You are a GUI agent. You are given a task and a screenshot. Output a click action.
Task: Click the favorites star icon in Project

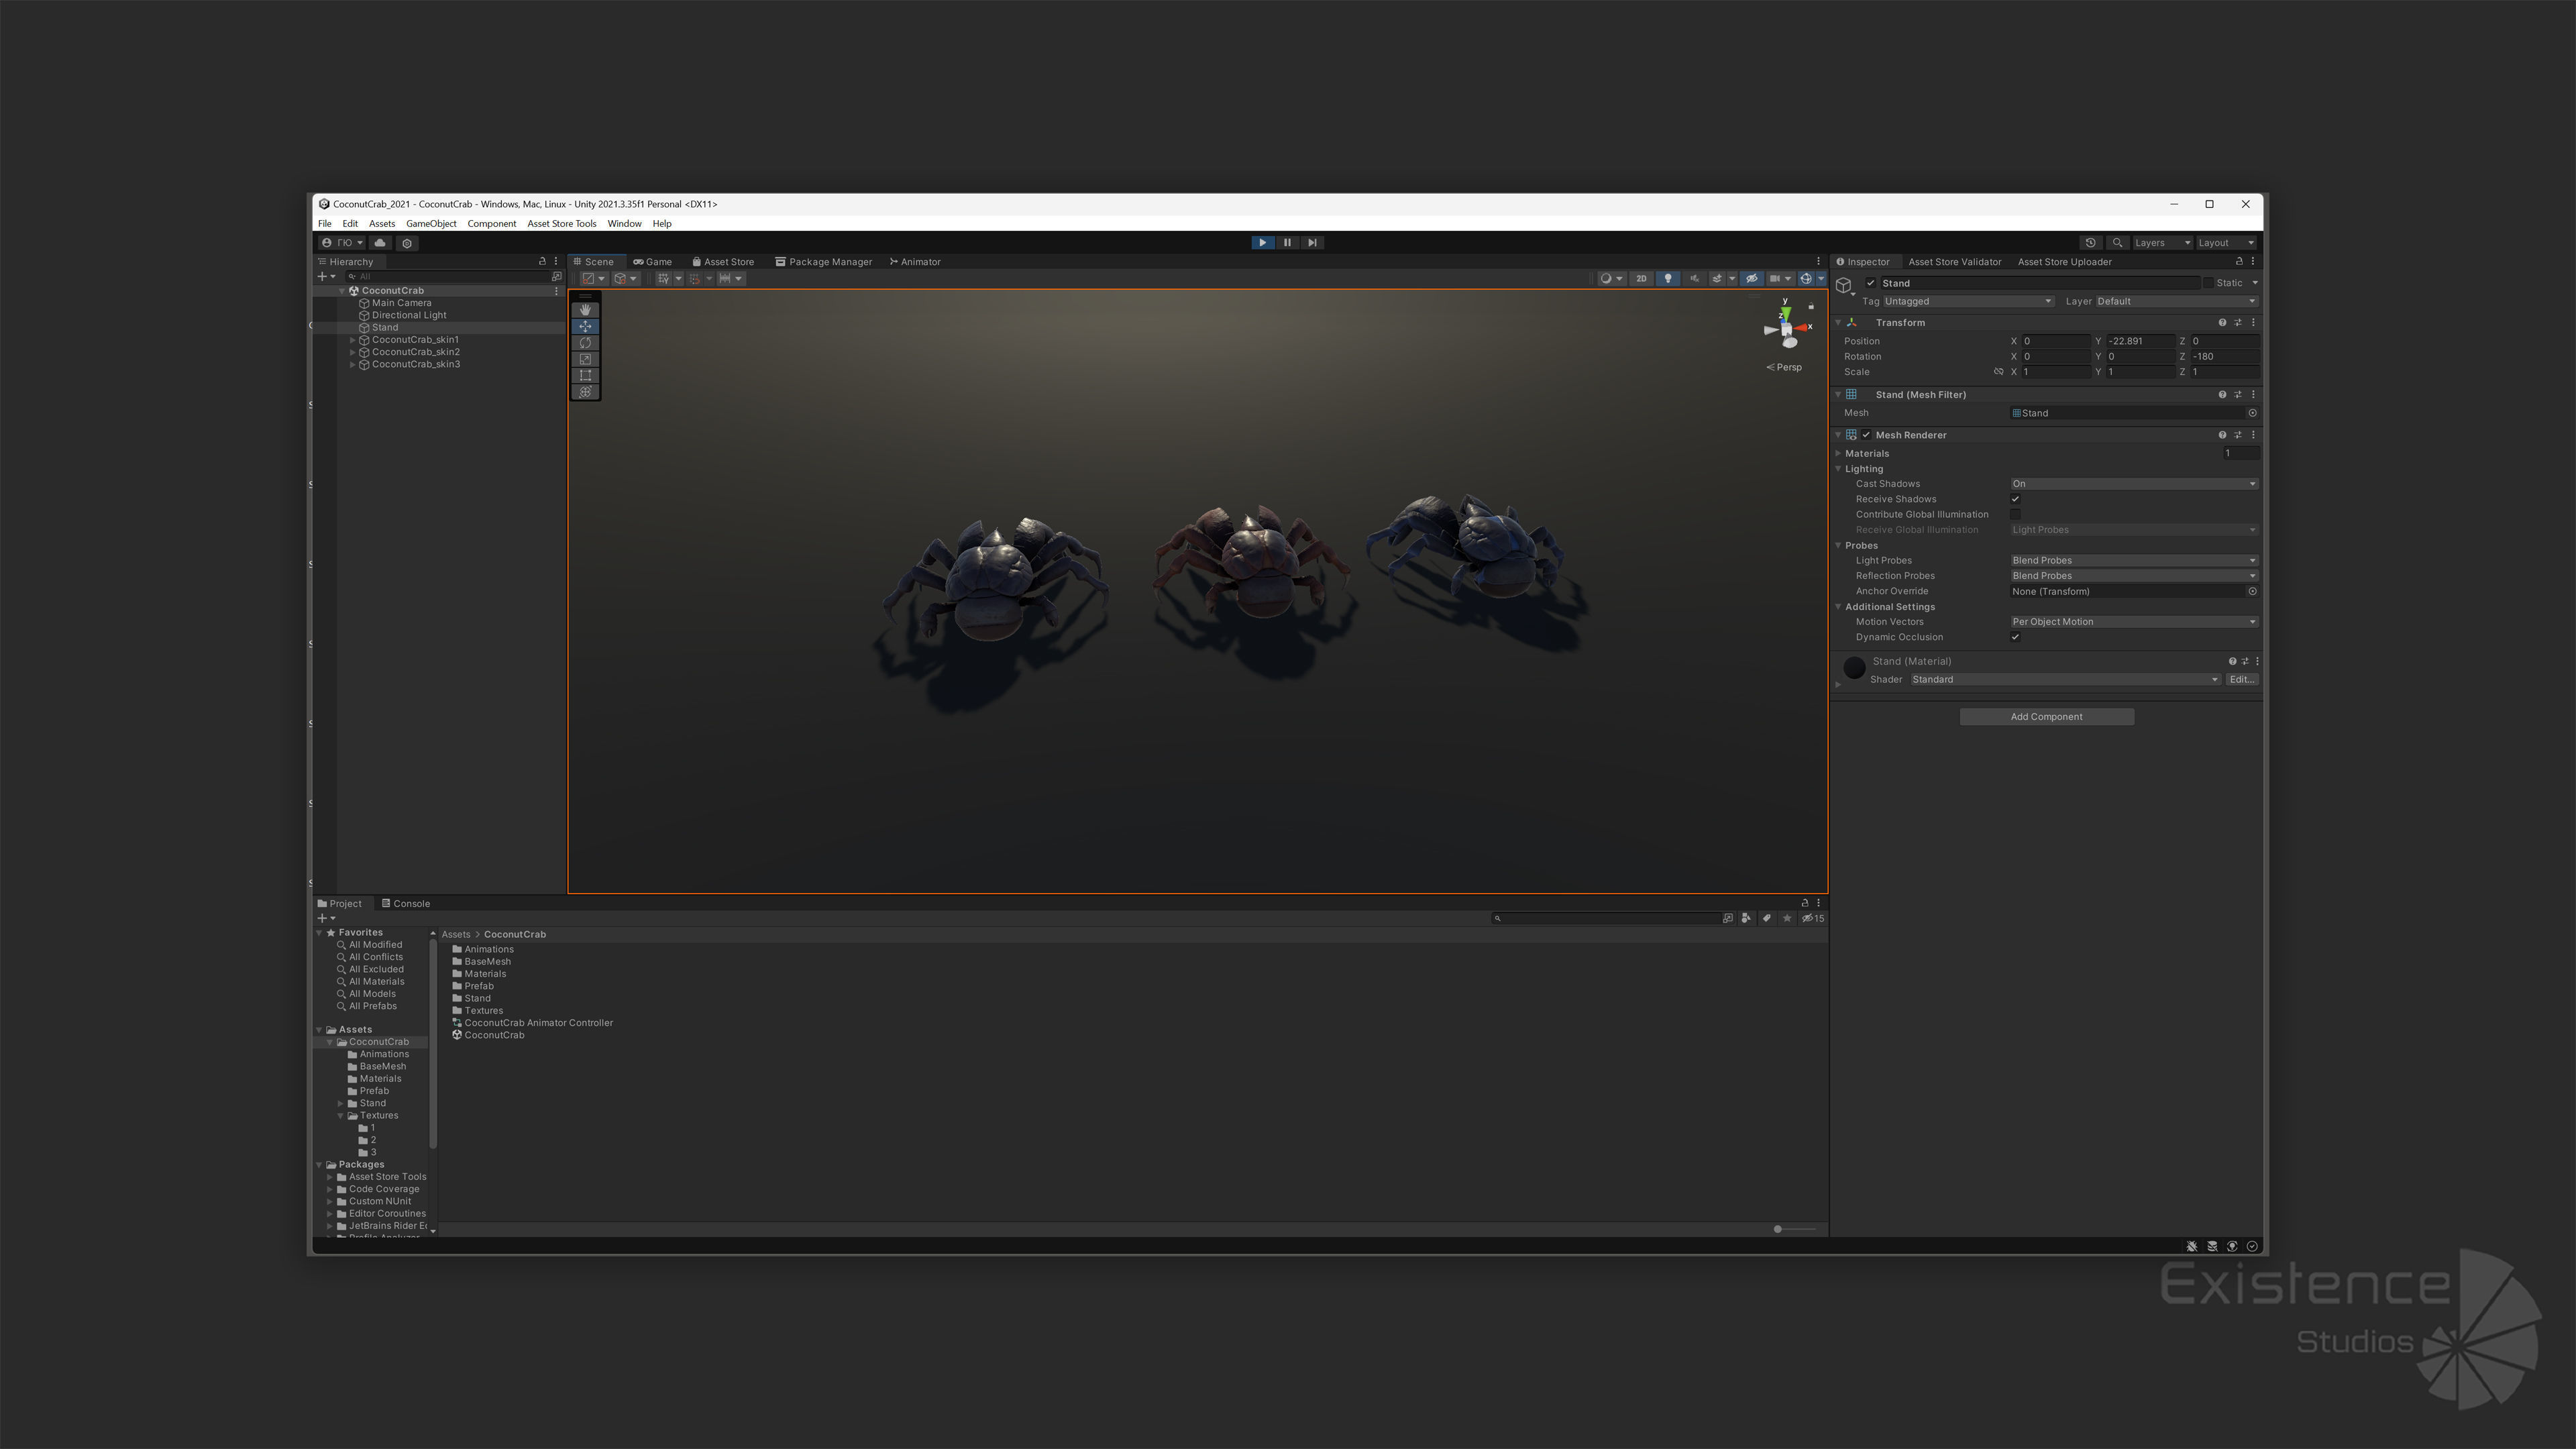point(1787,918)
